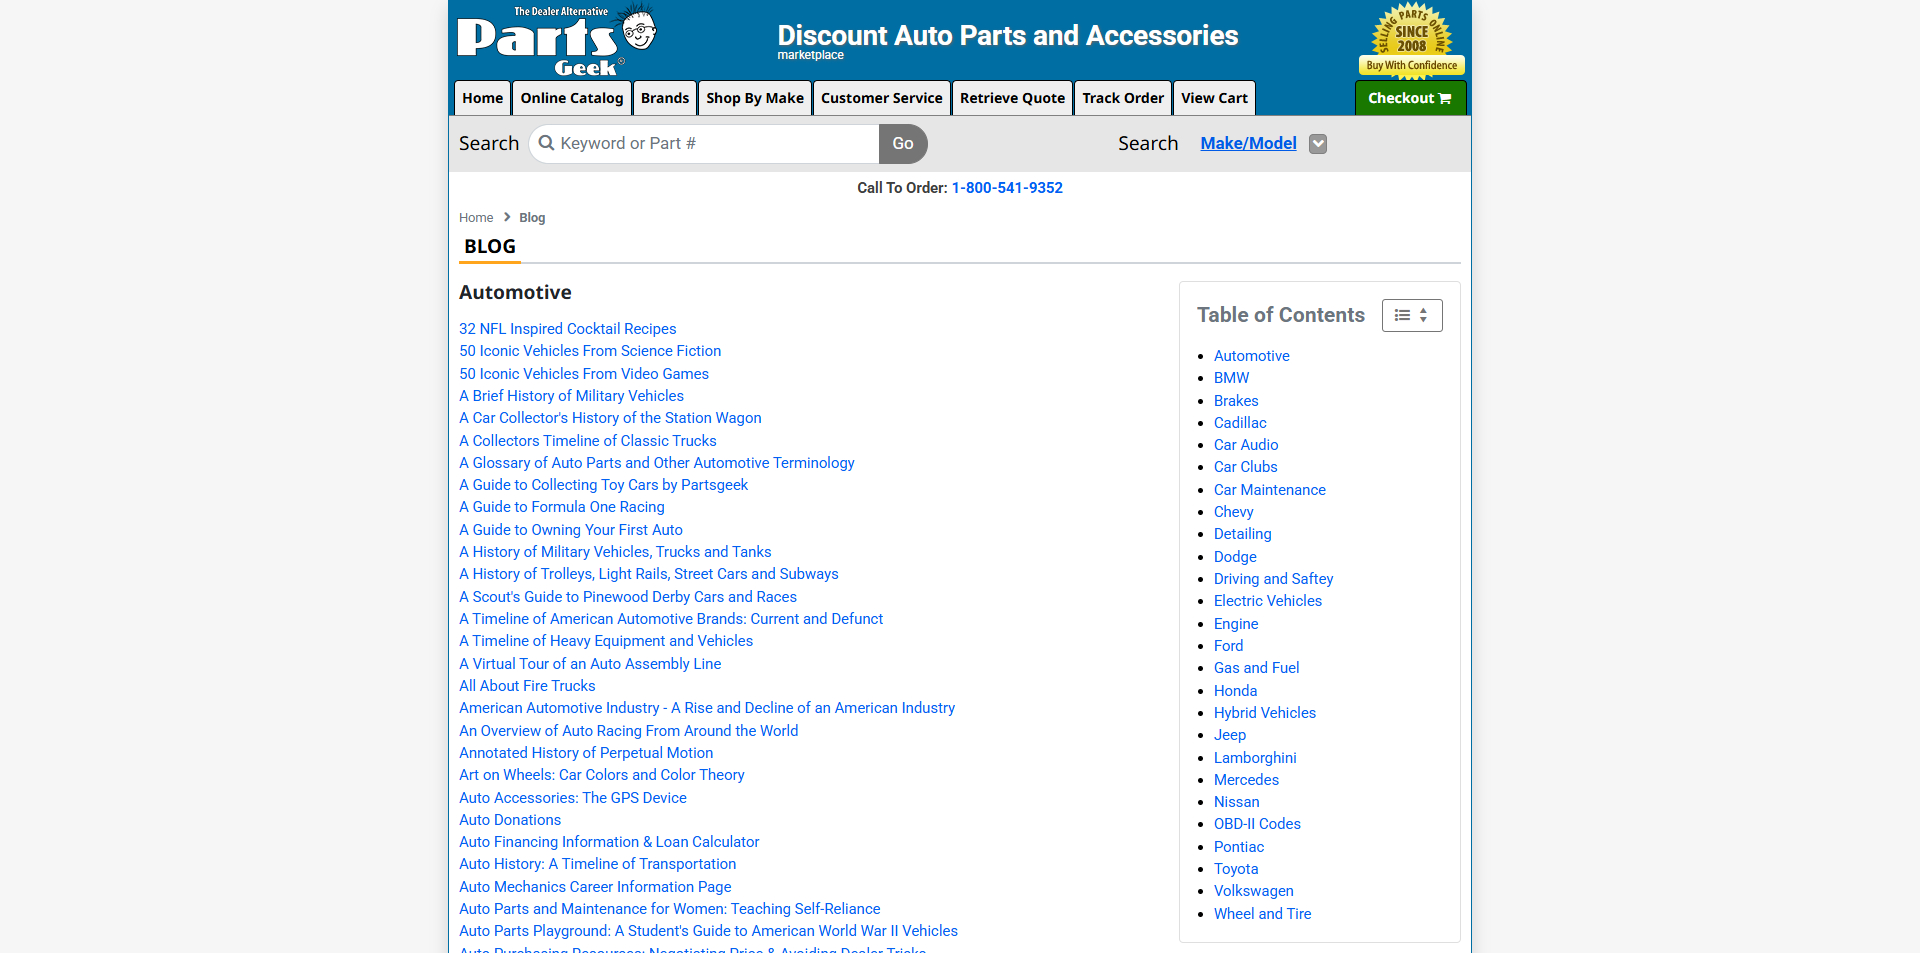The width and height of the screenshot is (1920, 953).
Task: Open Auto Mechanics Career Information Page
Action: [x=595, y=887]
